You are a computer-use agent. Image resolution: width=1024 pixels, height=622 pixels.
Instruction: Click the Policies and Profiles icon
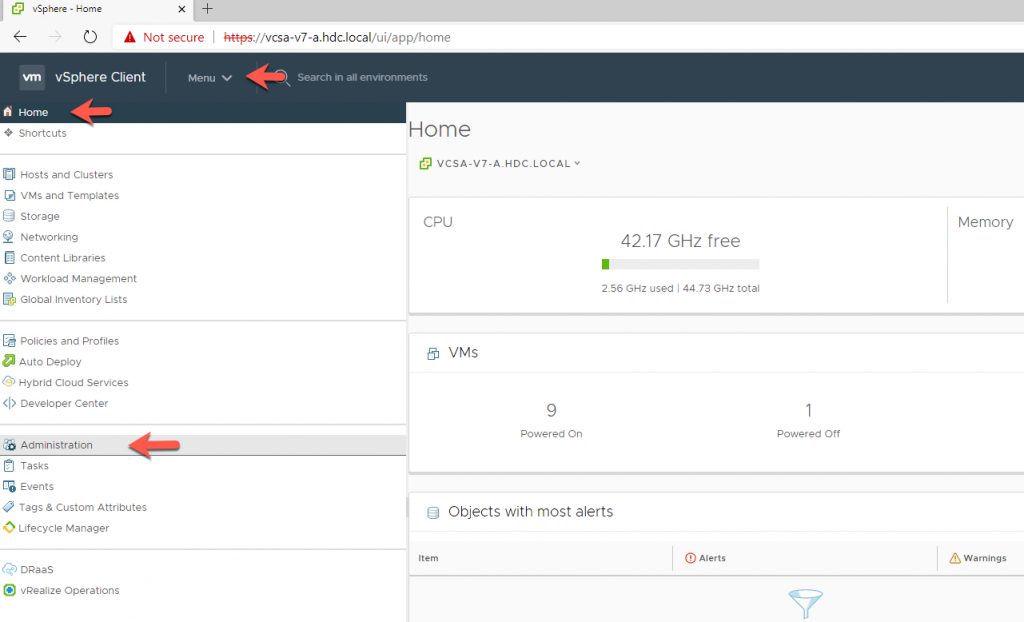point(9,340)
